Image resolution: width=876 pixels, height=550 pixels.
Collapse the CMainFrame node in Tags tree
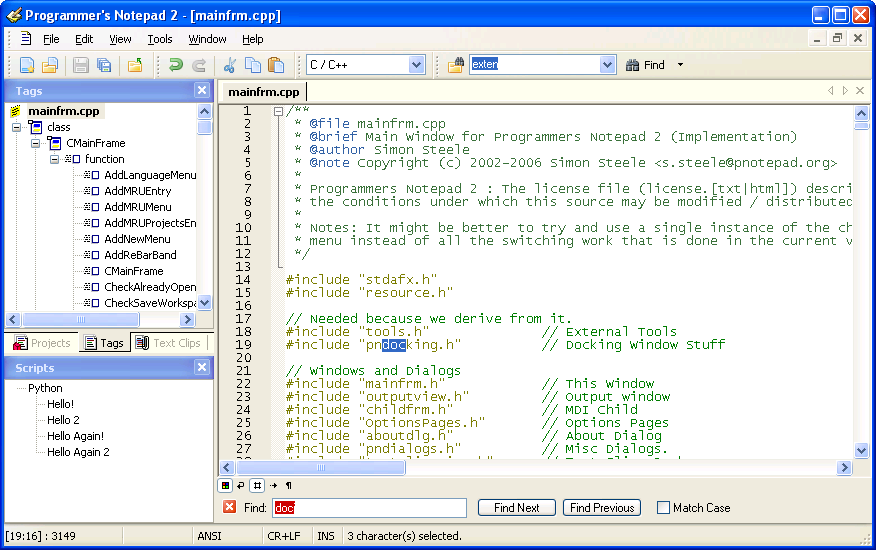pyautogui.click(x=36, y=143)
